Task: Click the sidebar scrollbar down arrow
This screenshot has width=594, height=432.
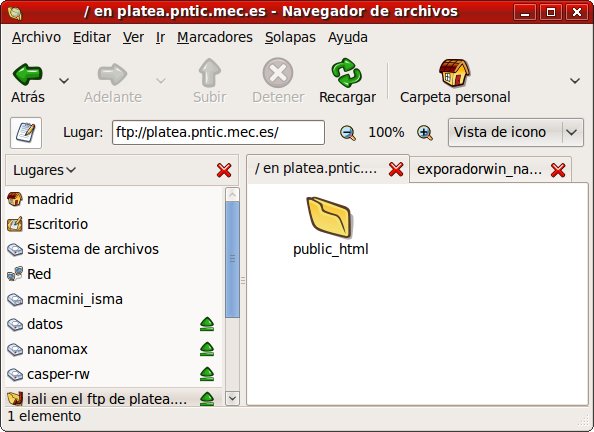Action: pyautogui.click(x=232, y=399)
